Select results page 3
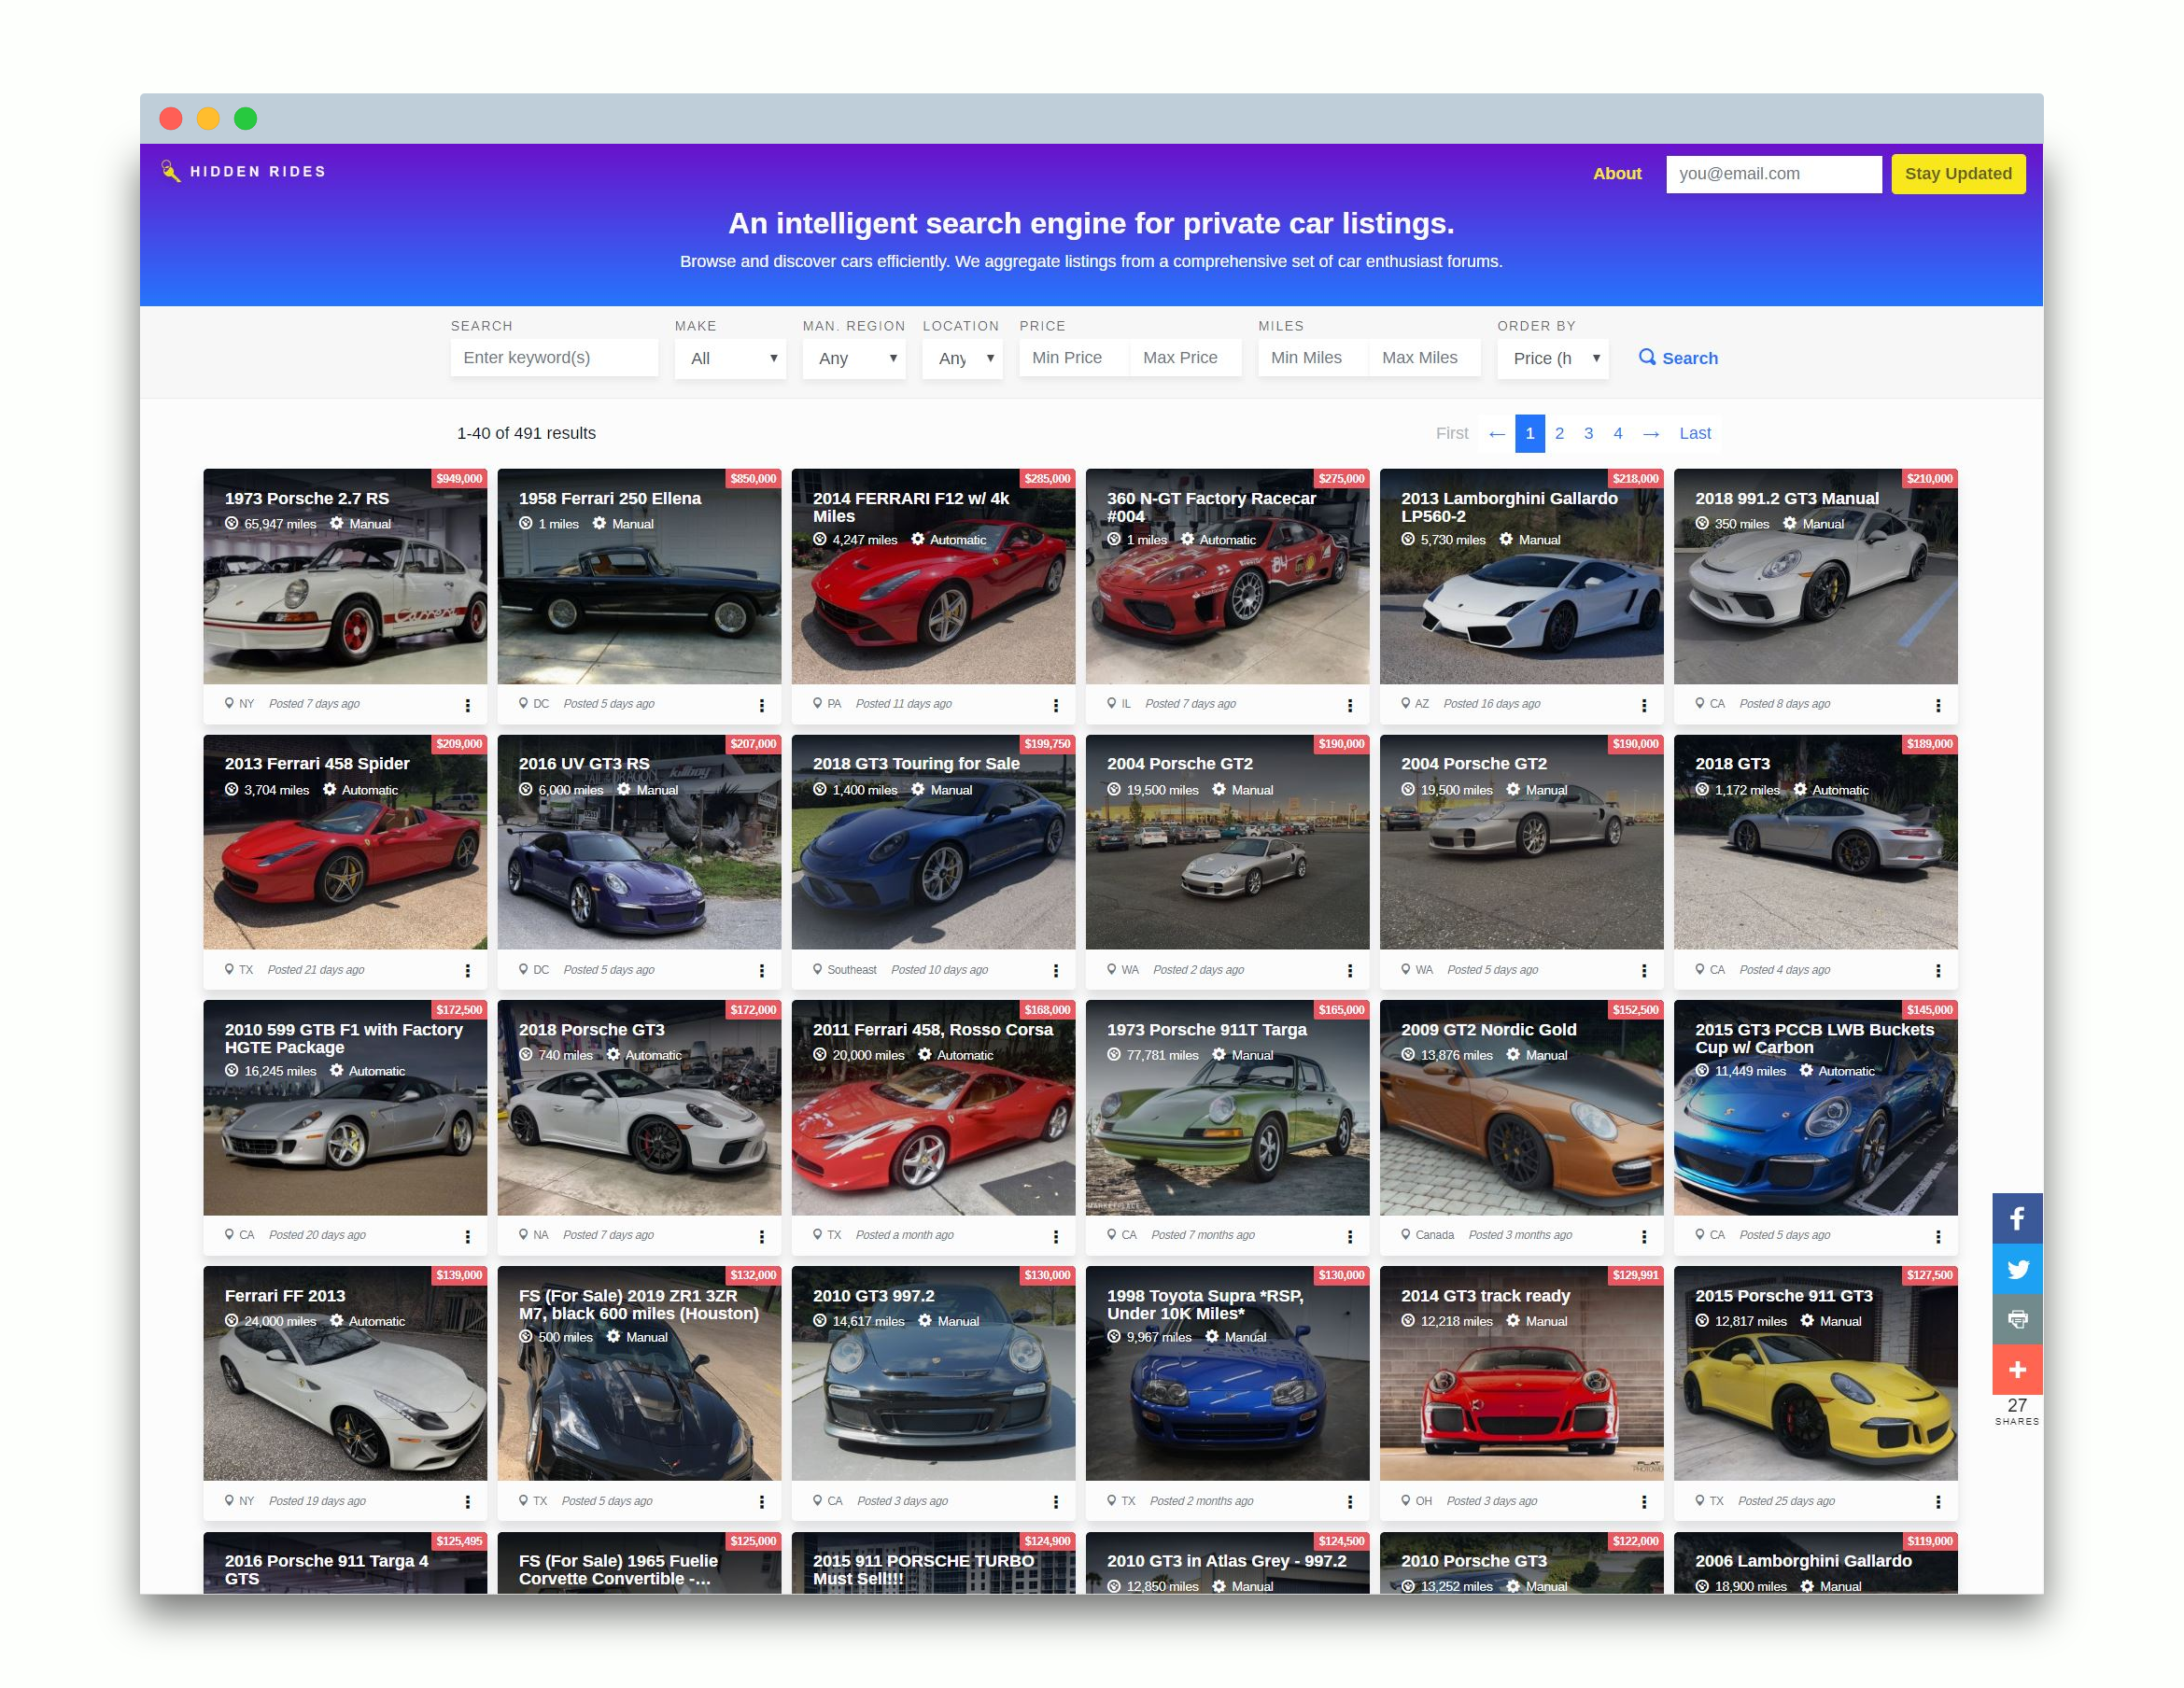2184x1688 pixels. tap(1588, 433)
